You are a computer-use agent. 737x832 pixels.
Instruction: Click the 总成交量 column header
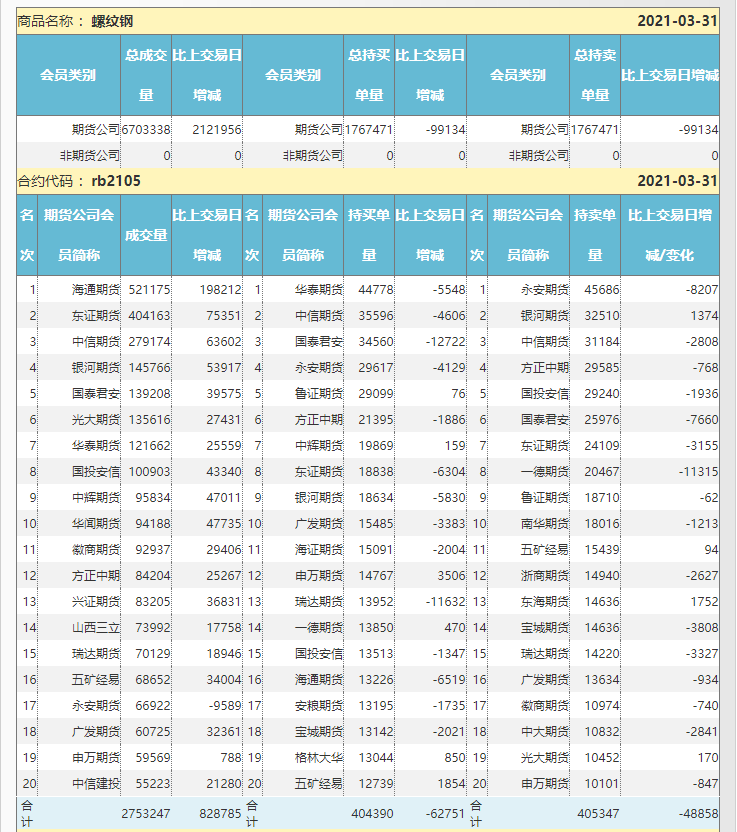pos(146,75)
